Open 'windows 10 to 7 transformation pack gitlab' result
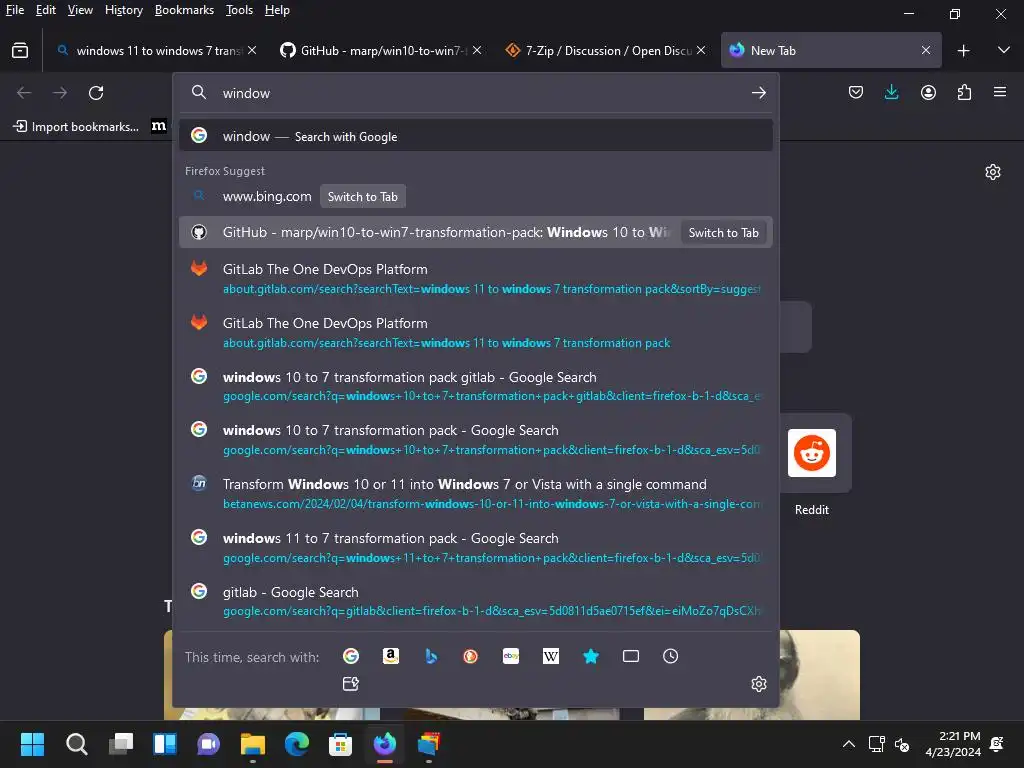1024x768 pixels. point(475,386)
